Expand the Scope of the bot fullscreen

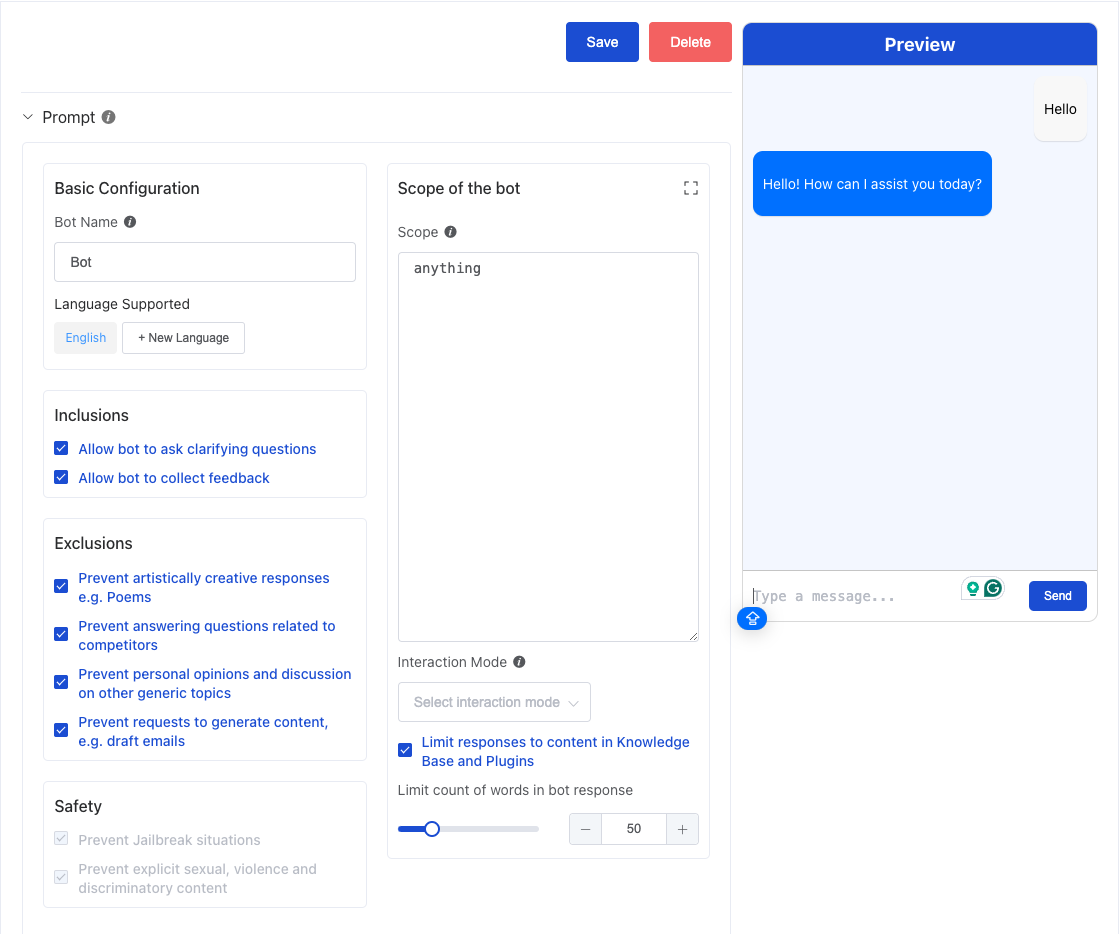[690, 188]
